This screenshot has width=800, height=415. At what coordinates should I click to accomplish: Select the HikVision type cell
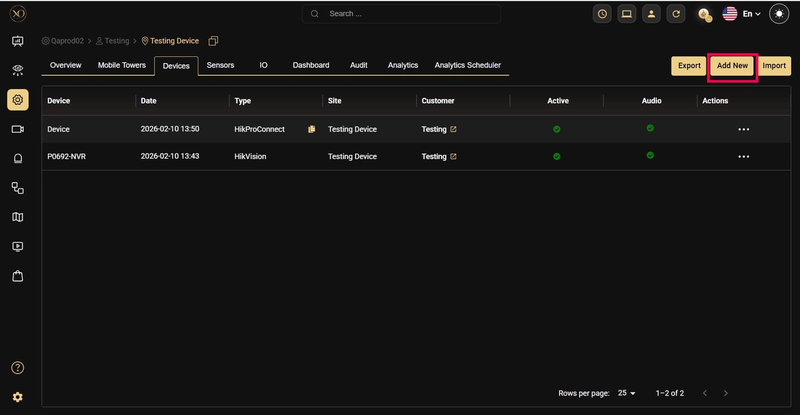click(250, 157)
